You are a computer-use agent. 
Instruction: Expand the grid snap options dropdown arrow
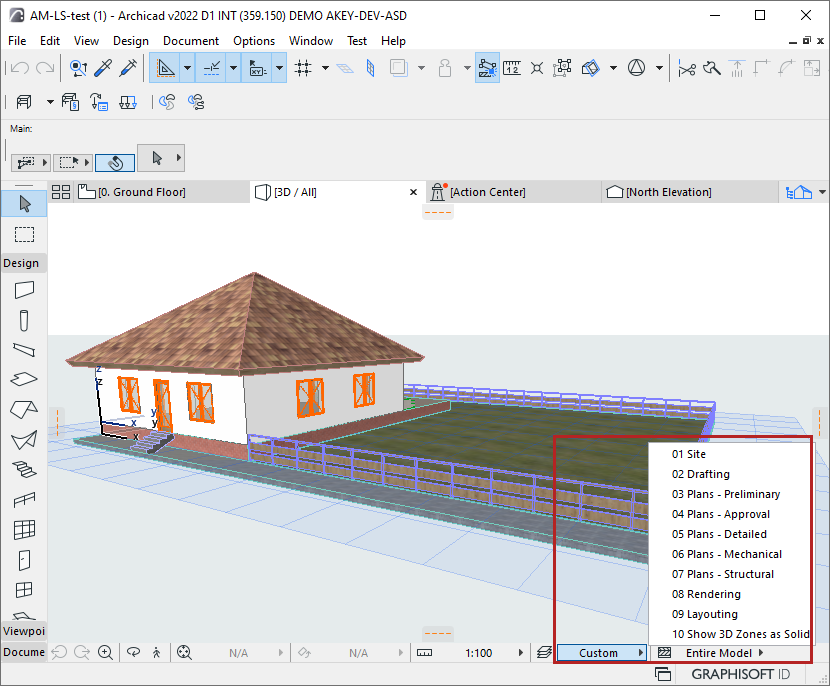(x=325, y=68)
